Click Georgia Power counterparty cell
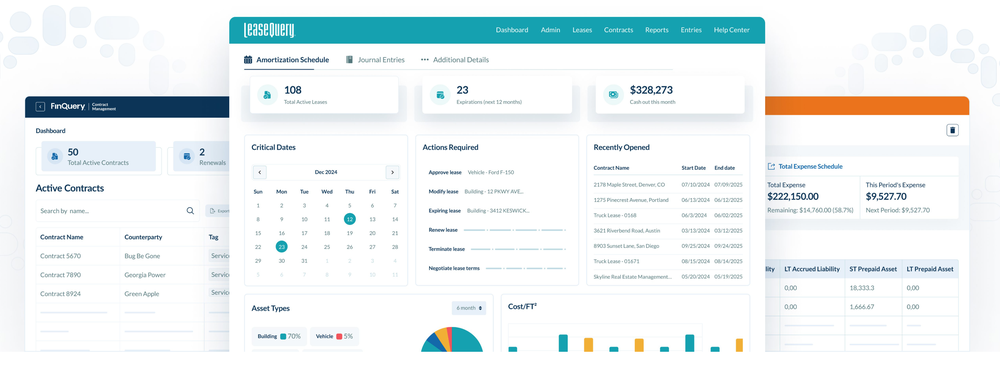This screenshot has width=1000, height=383. 146,275
